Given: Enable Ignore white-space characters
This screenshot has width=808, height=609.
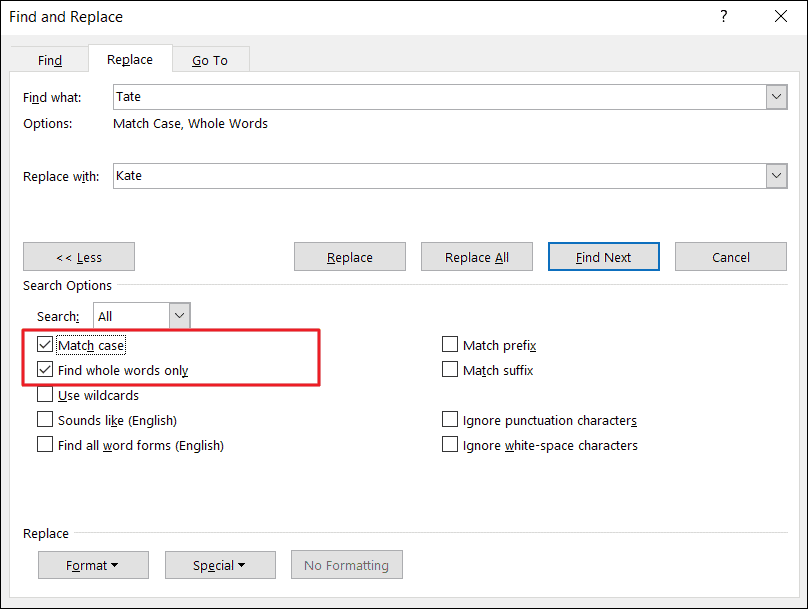Looking at the screenshot, I should 450,444.
